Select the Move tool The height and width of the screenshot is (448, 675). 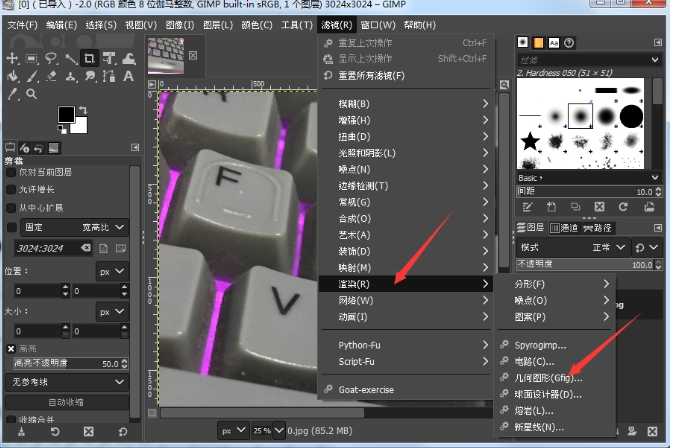tap(12, 58)
